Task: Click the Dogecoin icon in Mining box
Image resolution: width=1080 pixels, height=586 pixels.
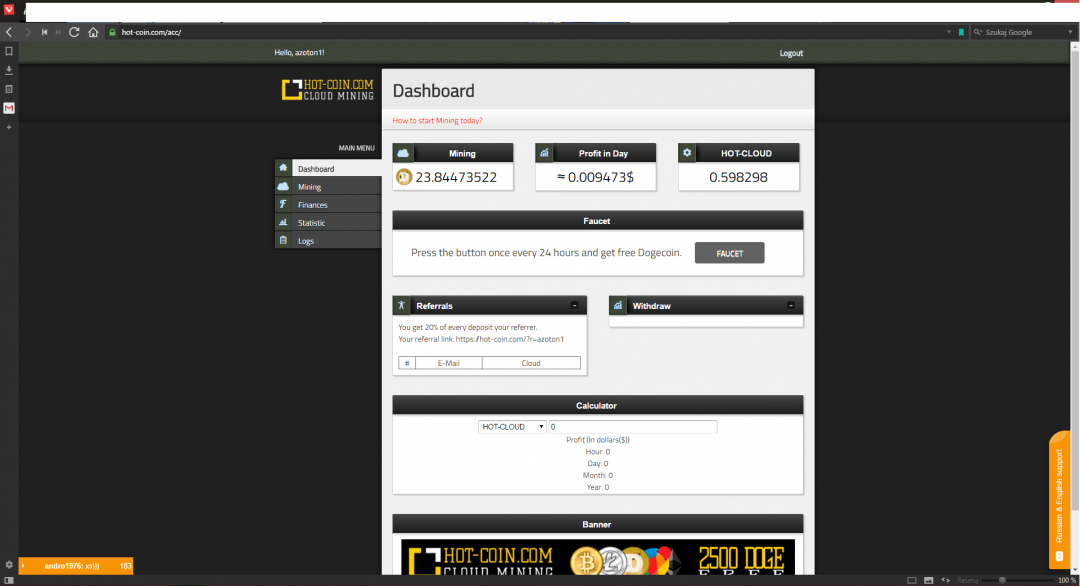Action: pos(404,178)
